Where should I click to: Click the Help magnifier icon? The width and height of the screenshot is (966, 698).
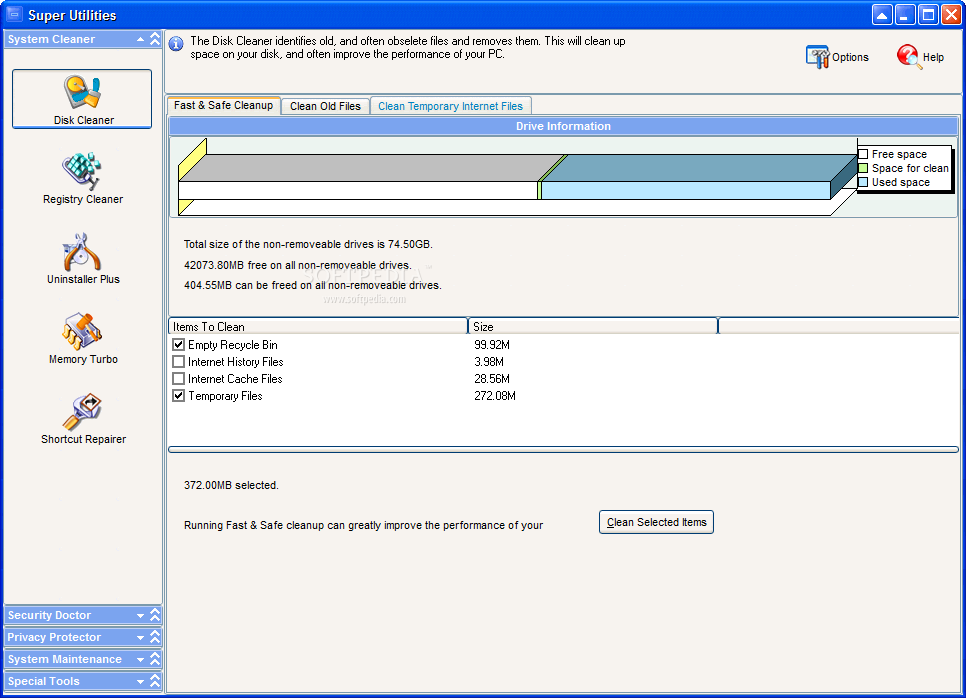(x=909, y=57)
